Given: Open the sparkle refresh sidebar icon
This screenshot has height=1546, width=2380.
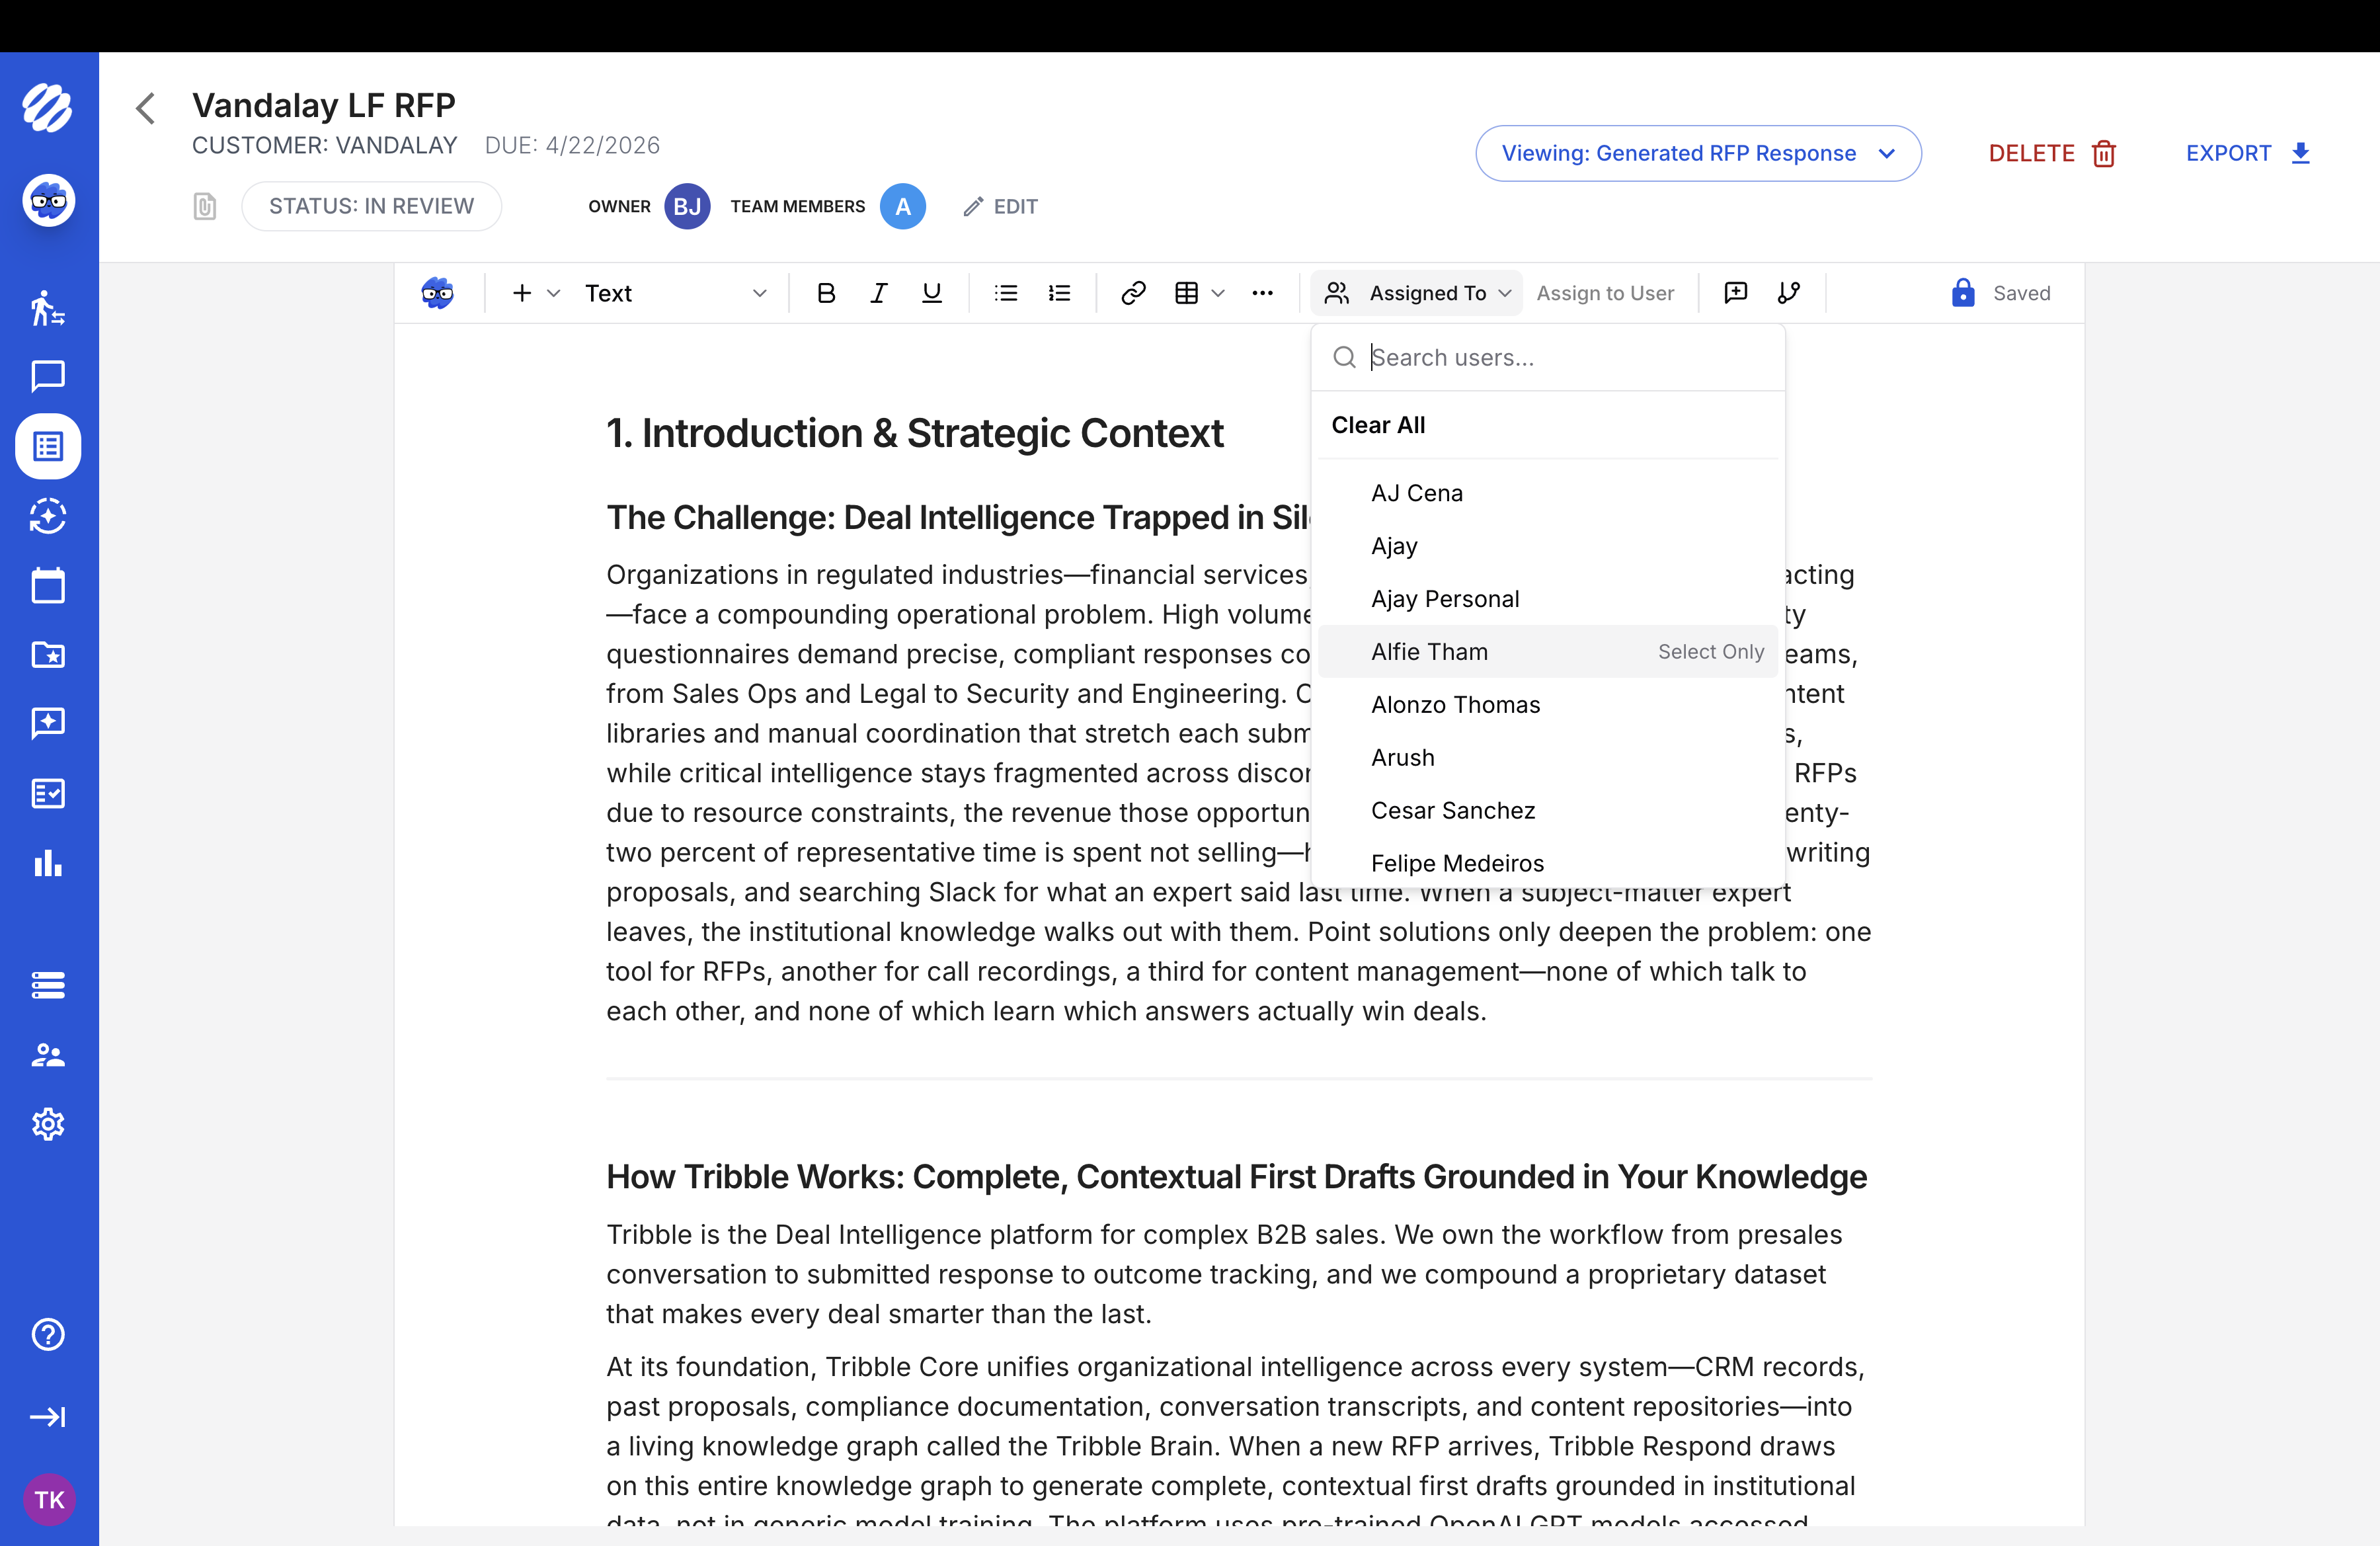Looking at the screenshot, I should pyautogui.click(x=48, y=516).
